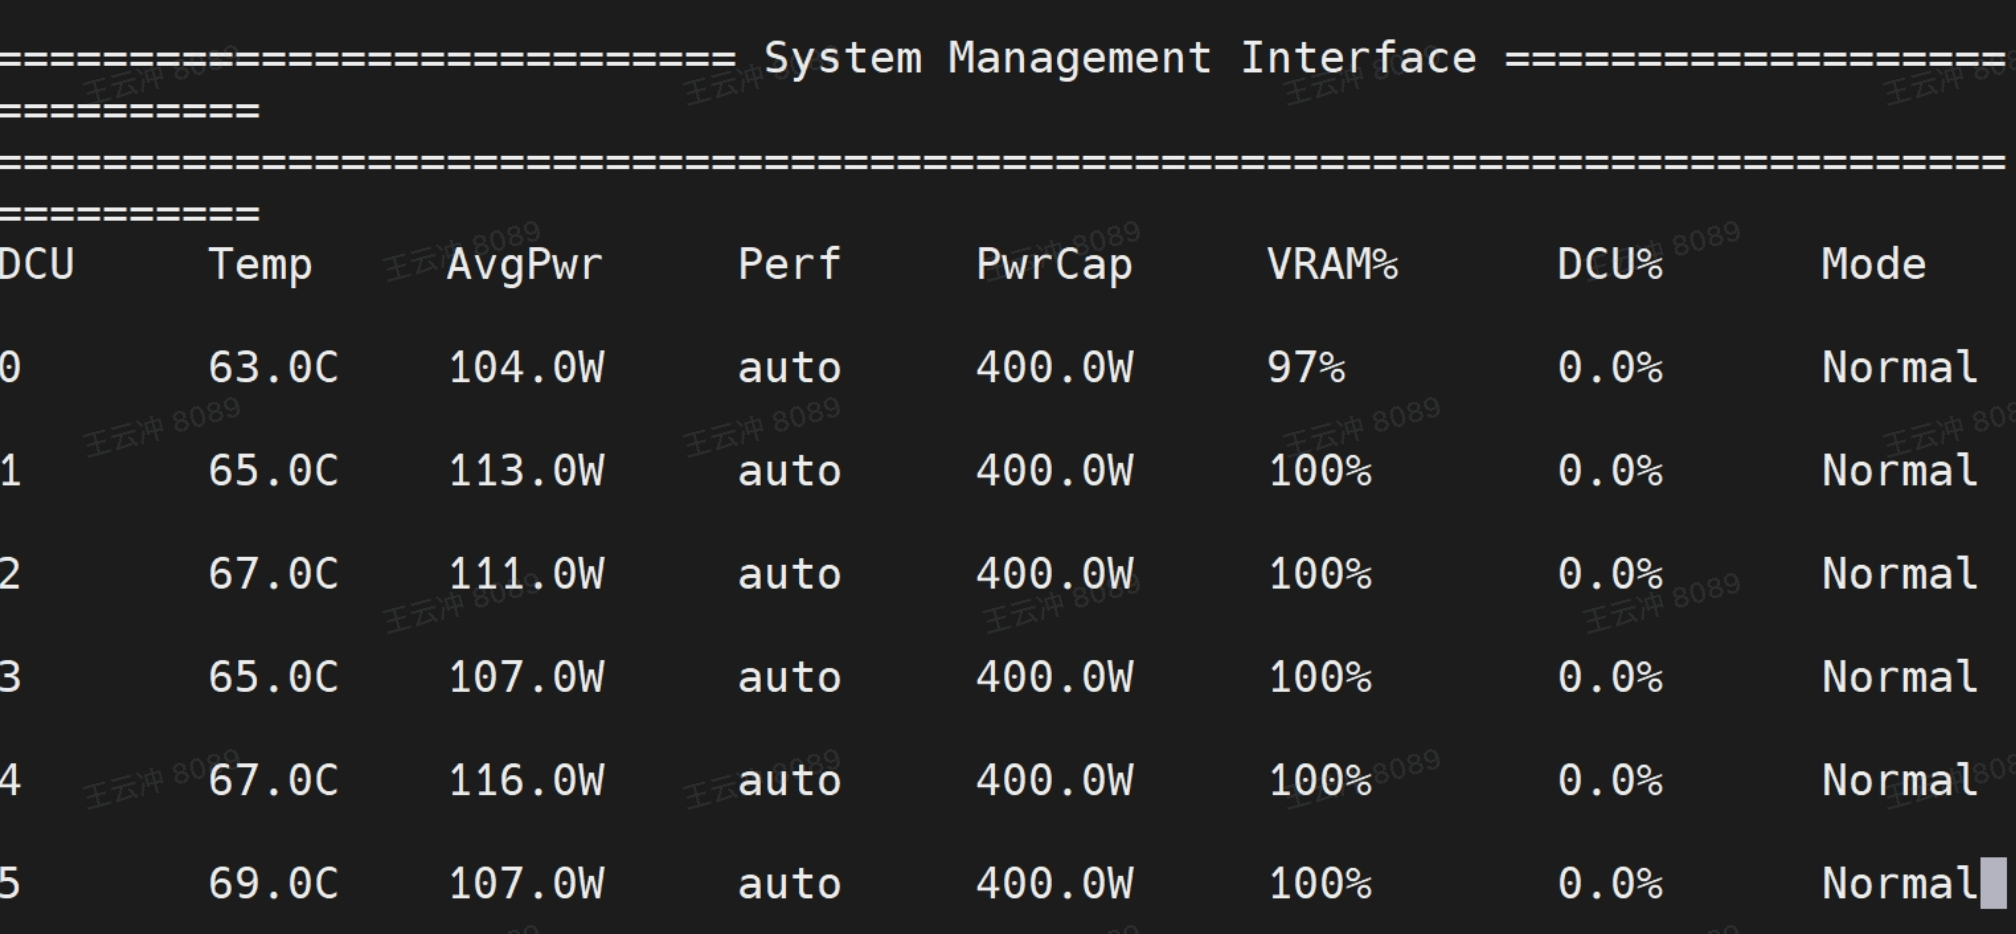Click the "Temp" column header
The width and height of the screenshot is (2016, 934).
coord(260,266)
